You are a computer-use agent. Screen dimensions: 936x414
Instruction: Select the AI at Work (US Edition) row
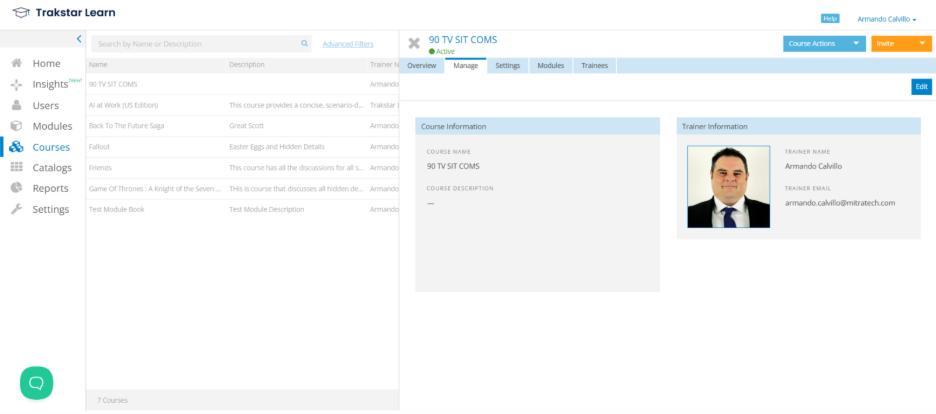242,105
